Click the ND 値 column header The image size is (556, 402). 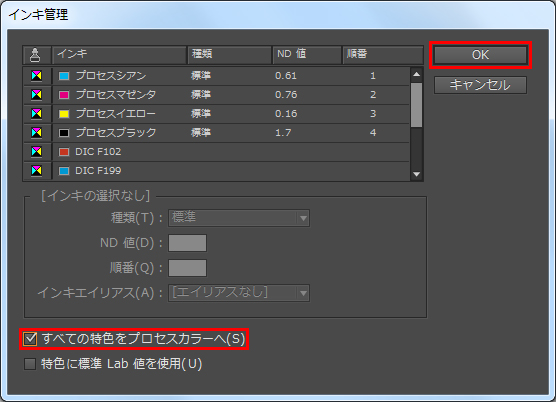coord(307,55)
